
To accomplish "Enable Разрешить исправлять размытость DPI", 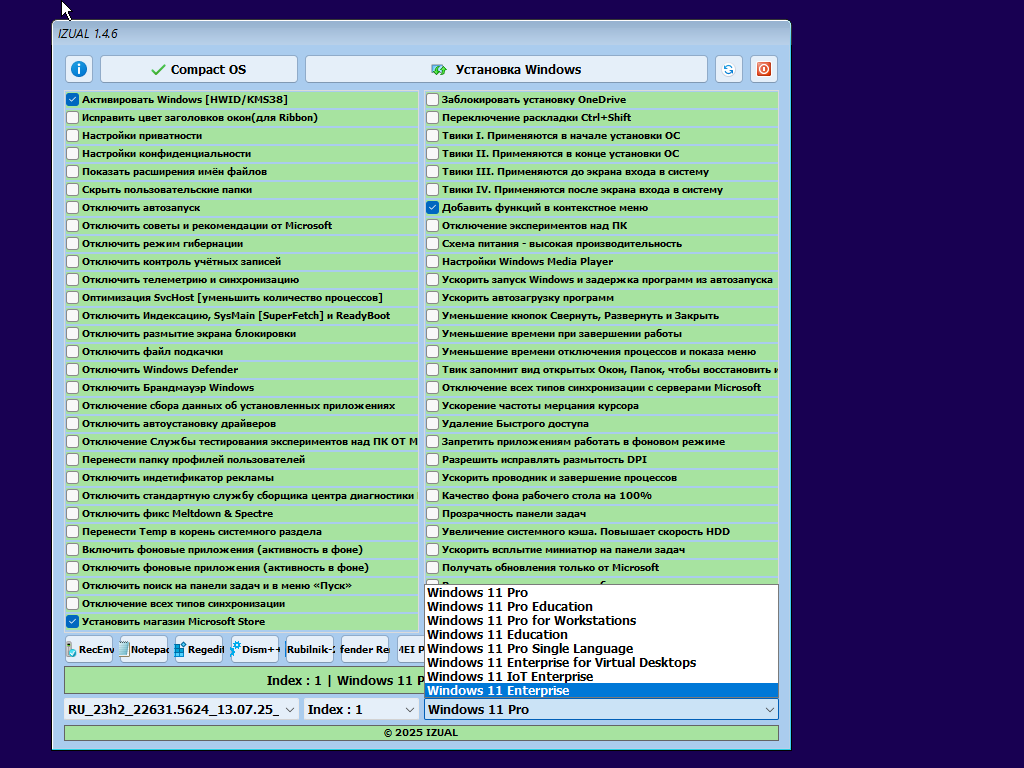I will tap(432, 460).
